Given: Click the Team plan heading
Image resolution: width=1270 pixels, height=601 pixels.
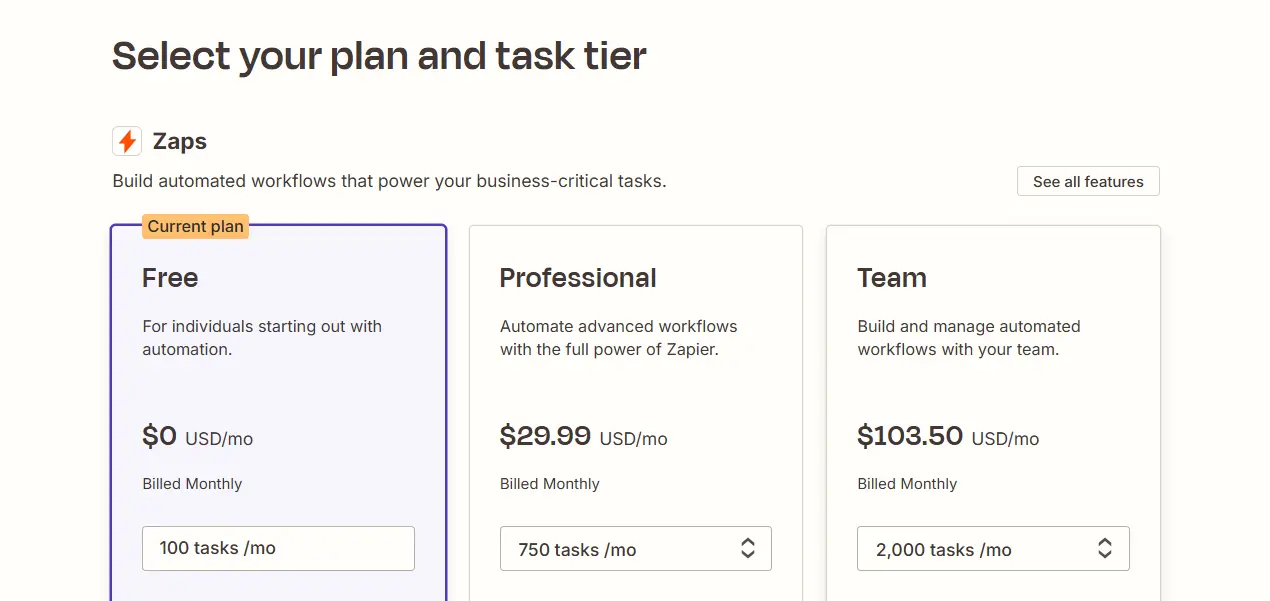Looking at the screenshot, I should [891, 278].
